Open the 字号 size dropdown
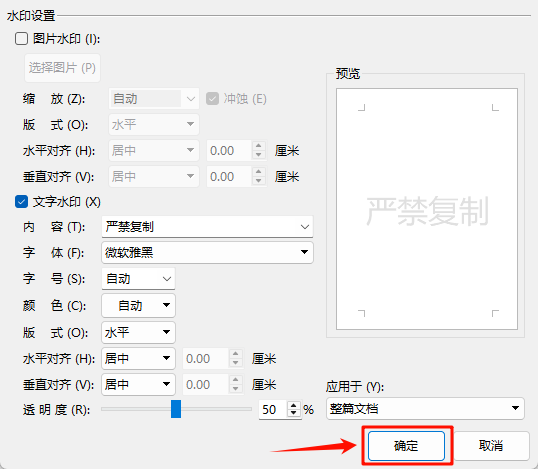Image resolution: width=538 pixels, height=469 pixels. [x=138, y=279]
